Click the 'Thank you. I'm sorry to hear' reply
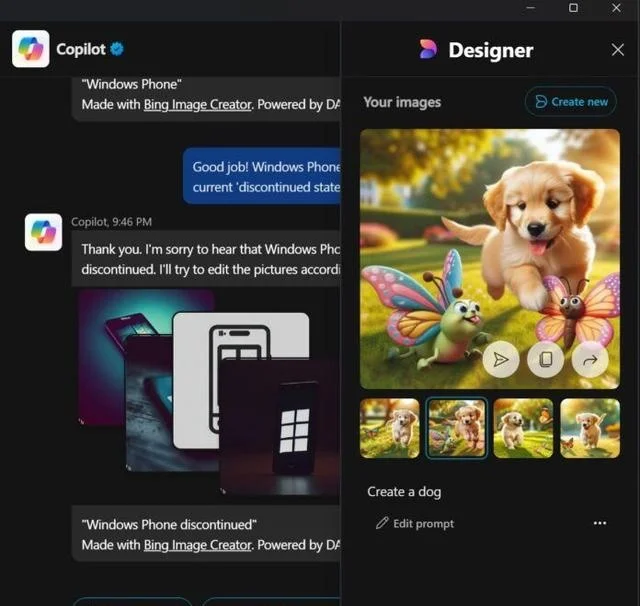640x606 pixels. 206,259
